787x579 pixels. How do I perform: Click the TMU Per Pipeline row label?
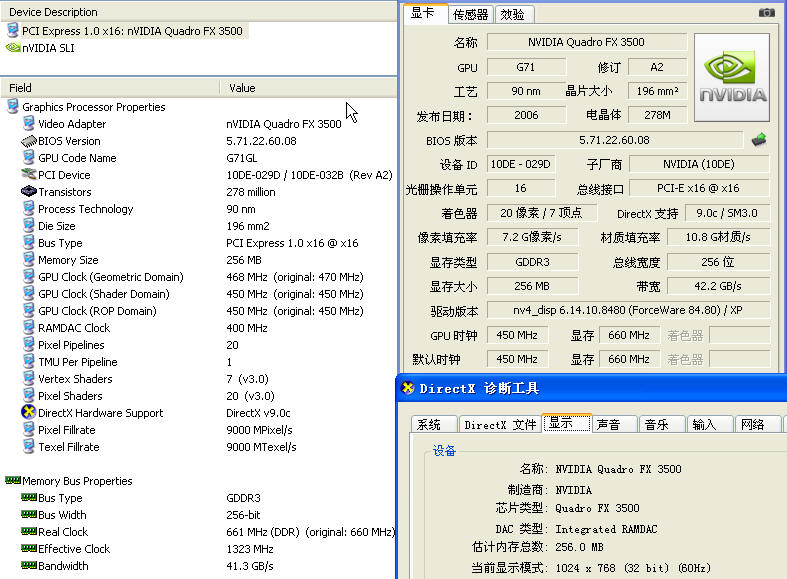78,362
